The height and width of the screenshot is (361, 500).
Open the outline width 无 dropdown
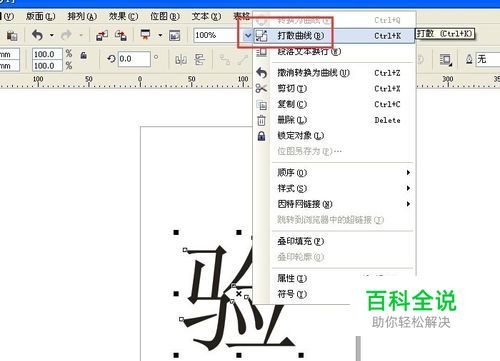point(488,59)
